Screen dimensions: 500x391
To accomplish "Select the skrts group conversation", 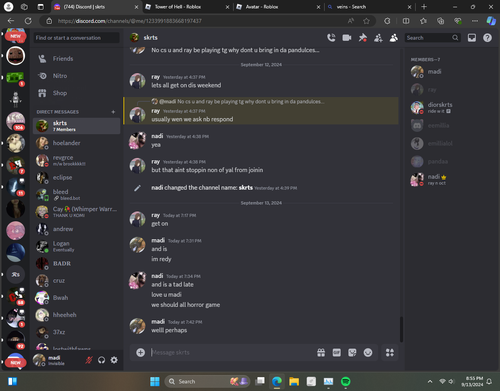I will (x=77, y=126).
